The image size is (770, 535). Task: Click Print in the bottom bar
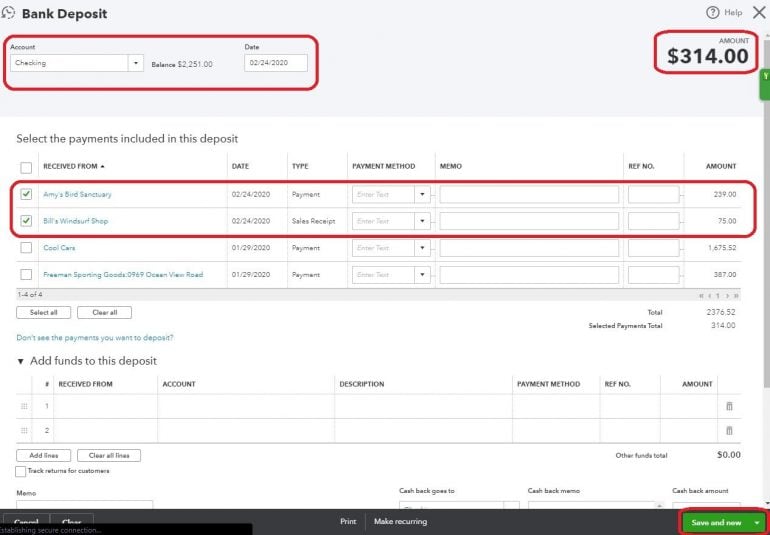[348, 522]
